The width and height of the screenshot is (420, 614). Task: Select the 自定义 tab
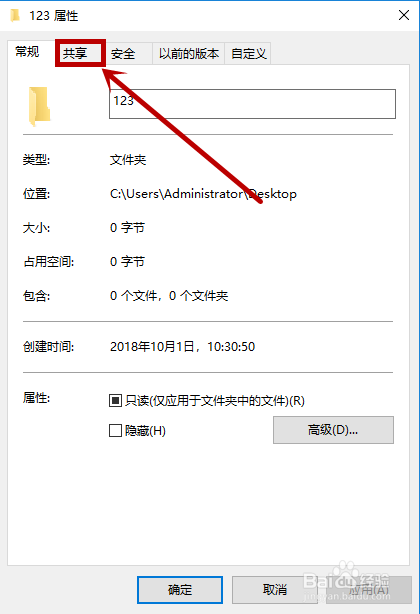248,54
